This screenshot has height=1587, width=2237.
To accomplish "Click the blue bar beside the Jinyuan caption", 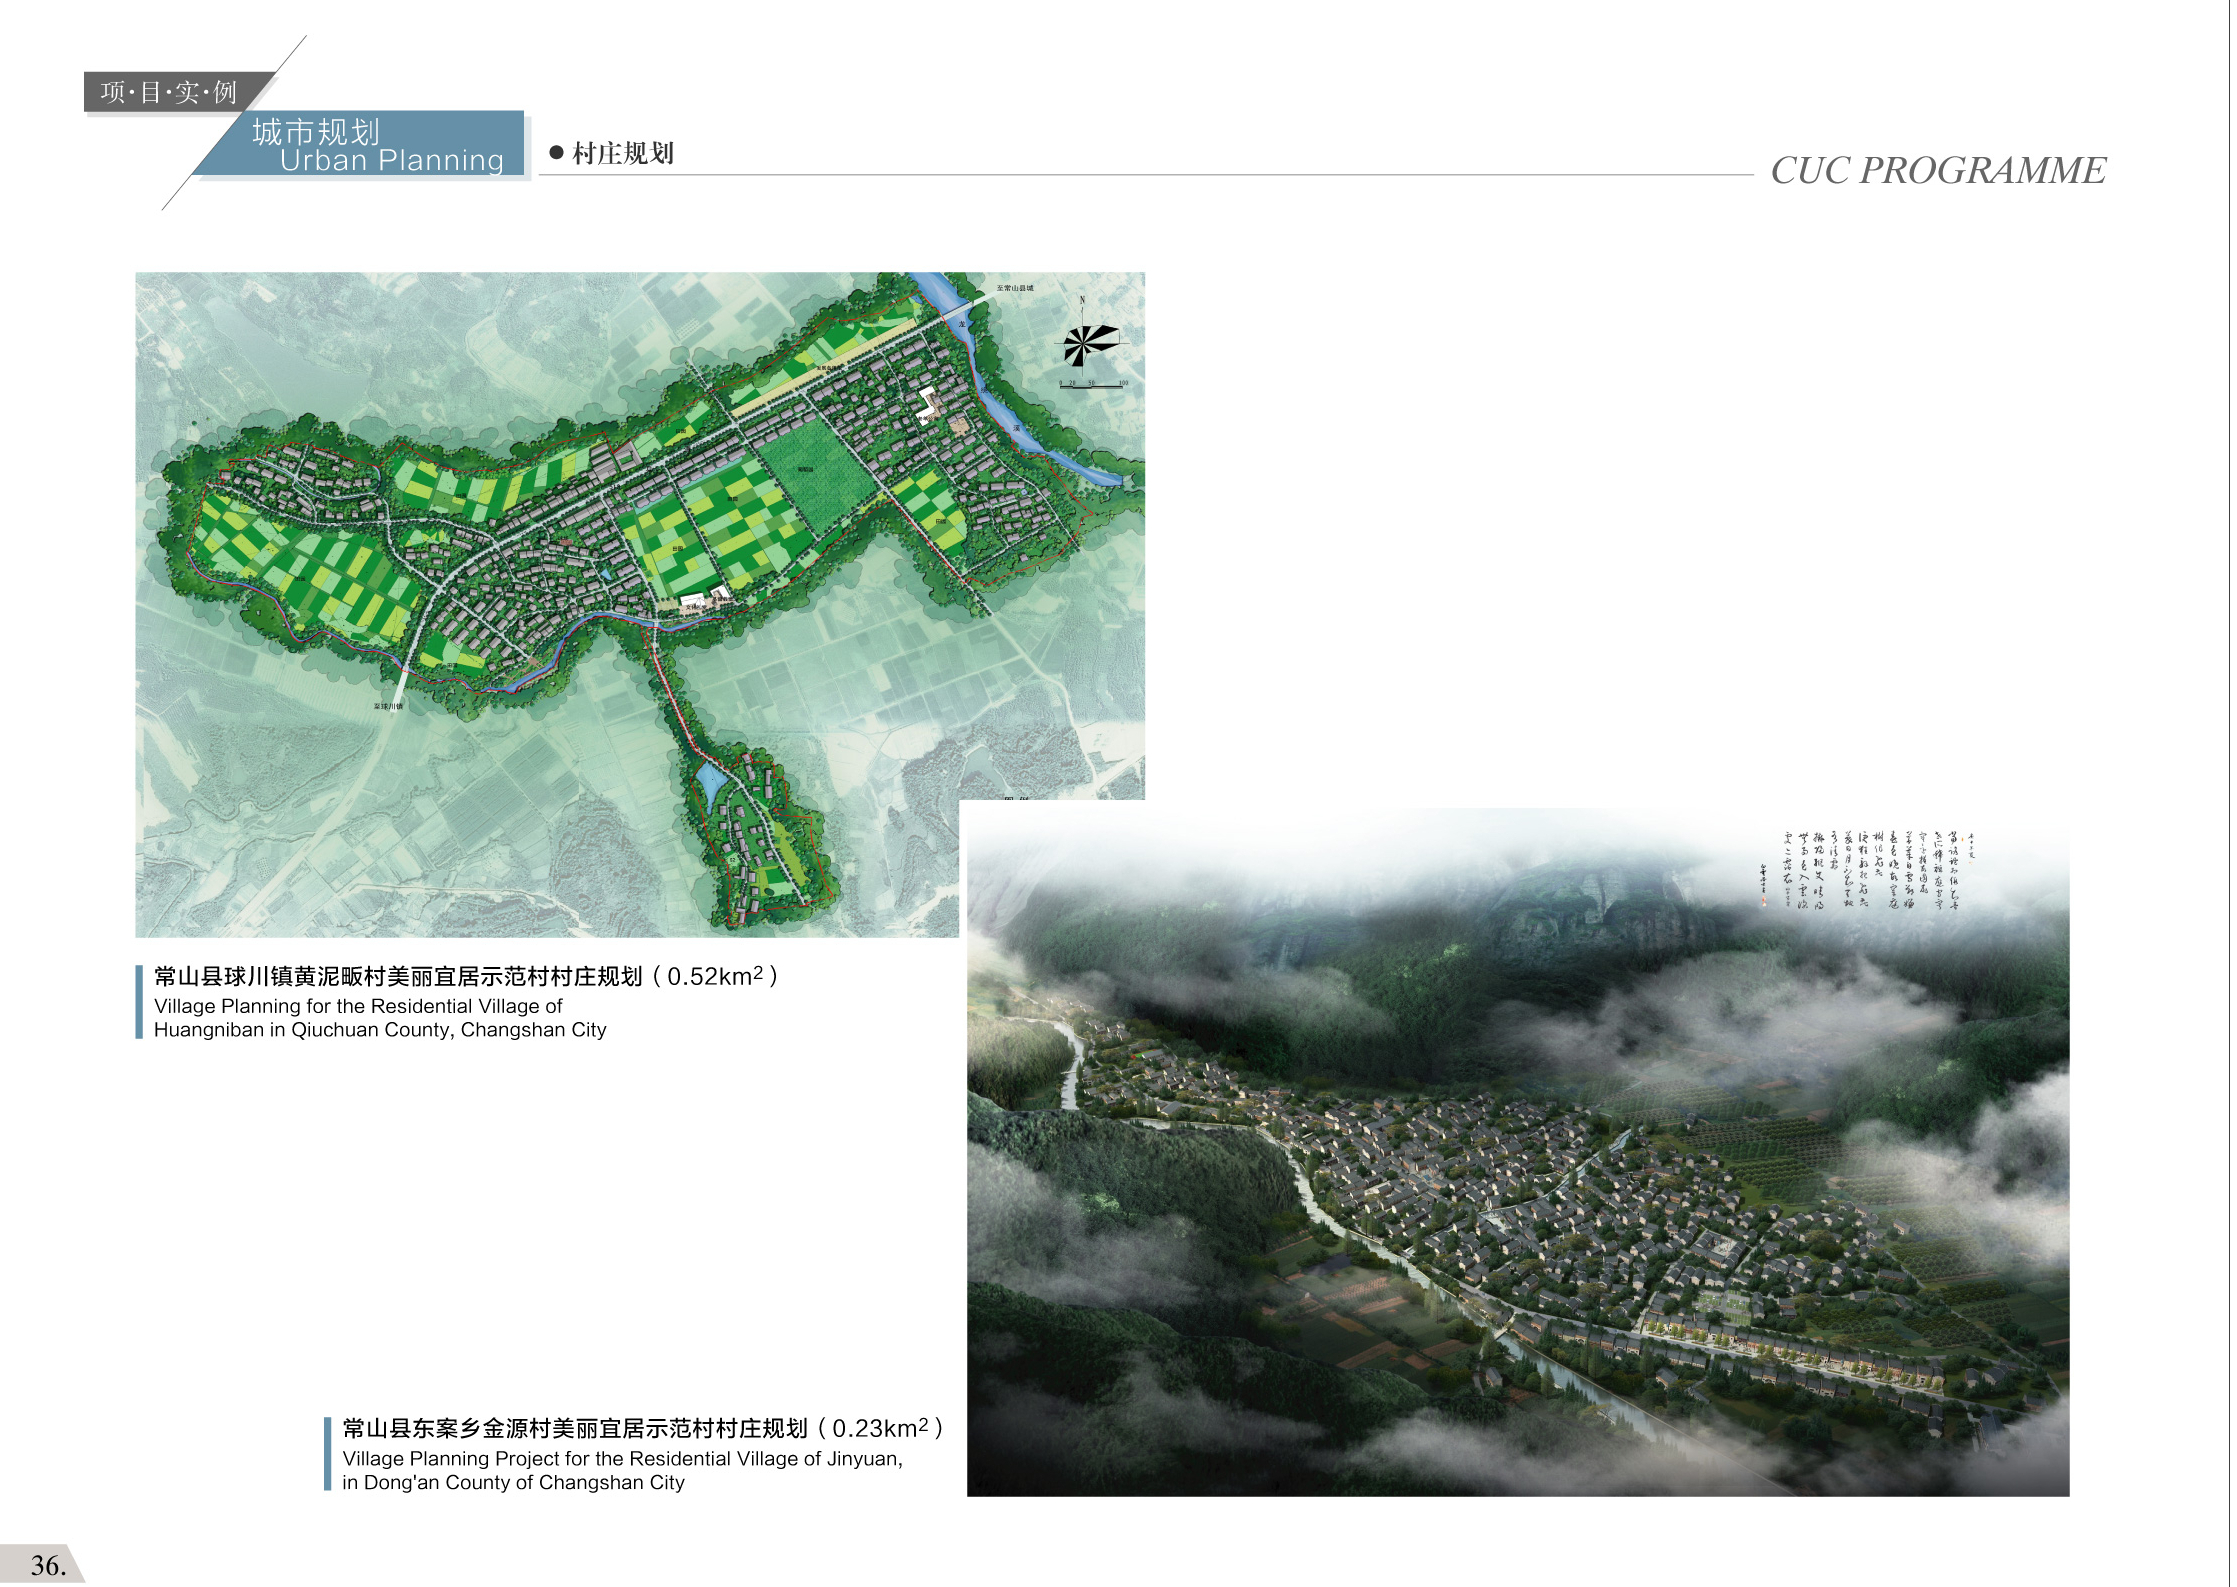I will tap(328, 1456).
